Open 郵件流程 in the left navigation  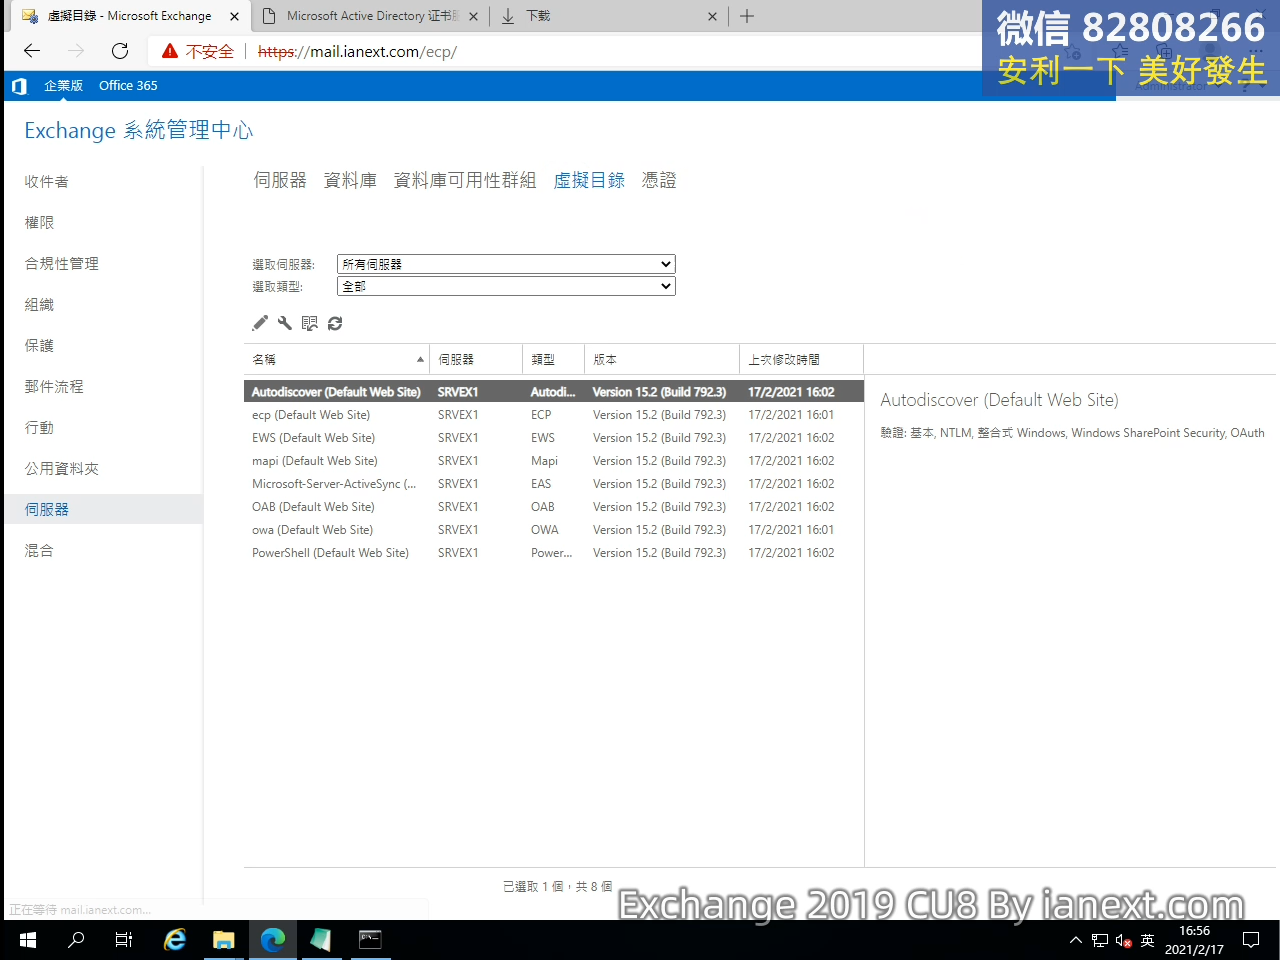click(54, 386)
